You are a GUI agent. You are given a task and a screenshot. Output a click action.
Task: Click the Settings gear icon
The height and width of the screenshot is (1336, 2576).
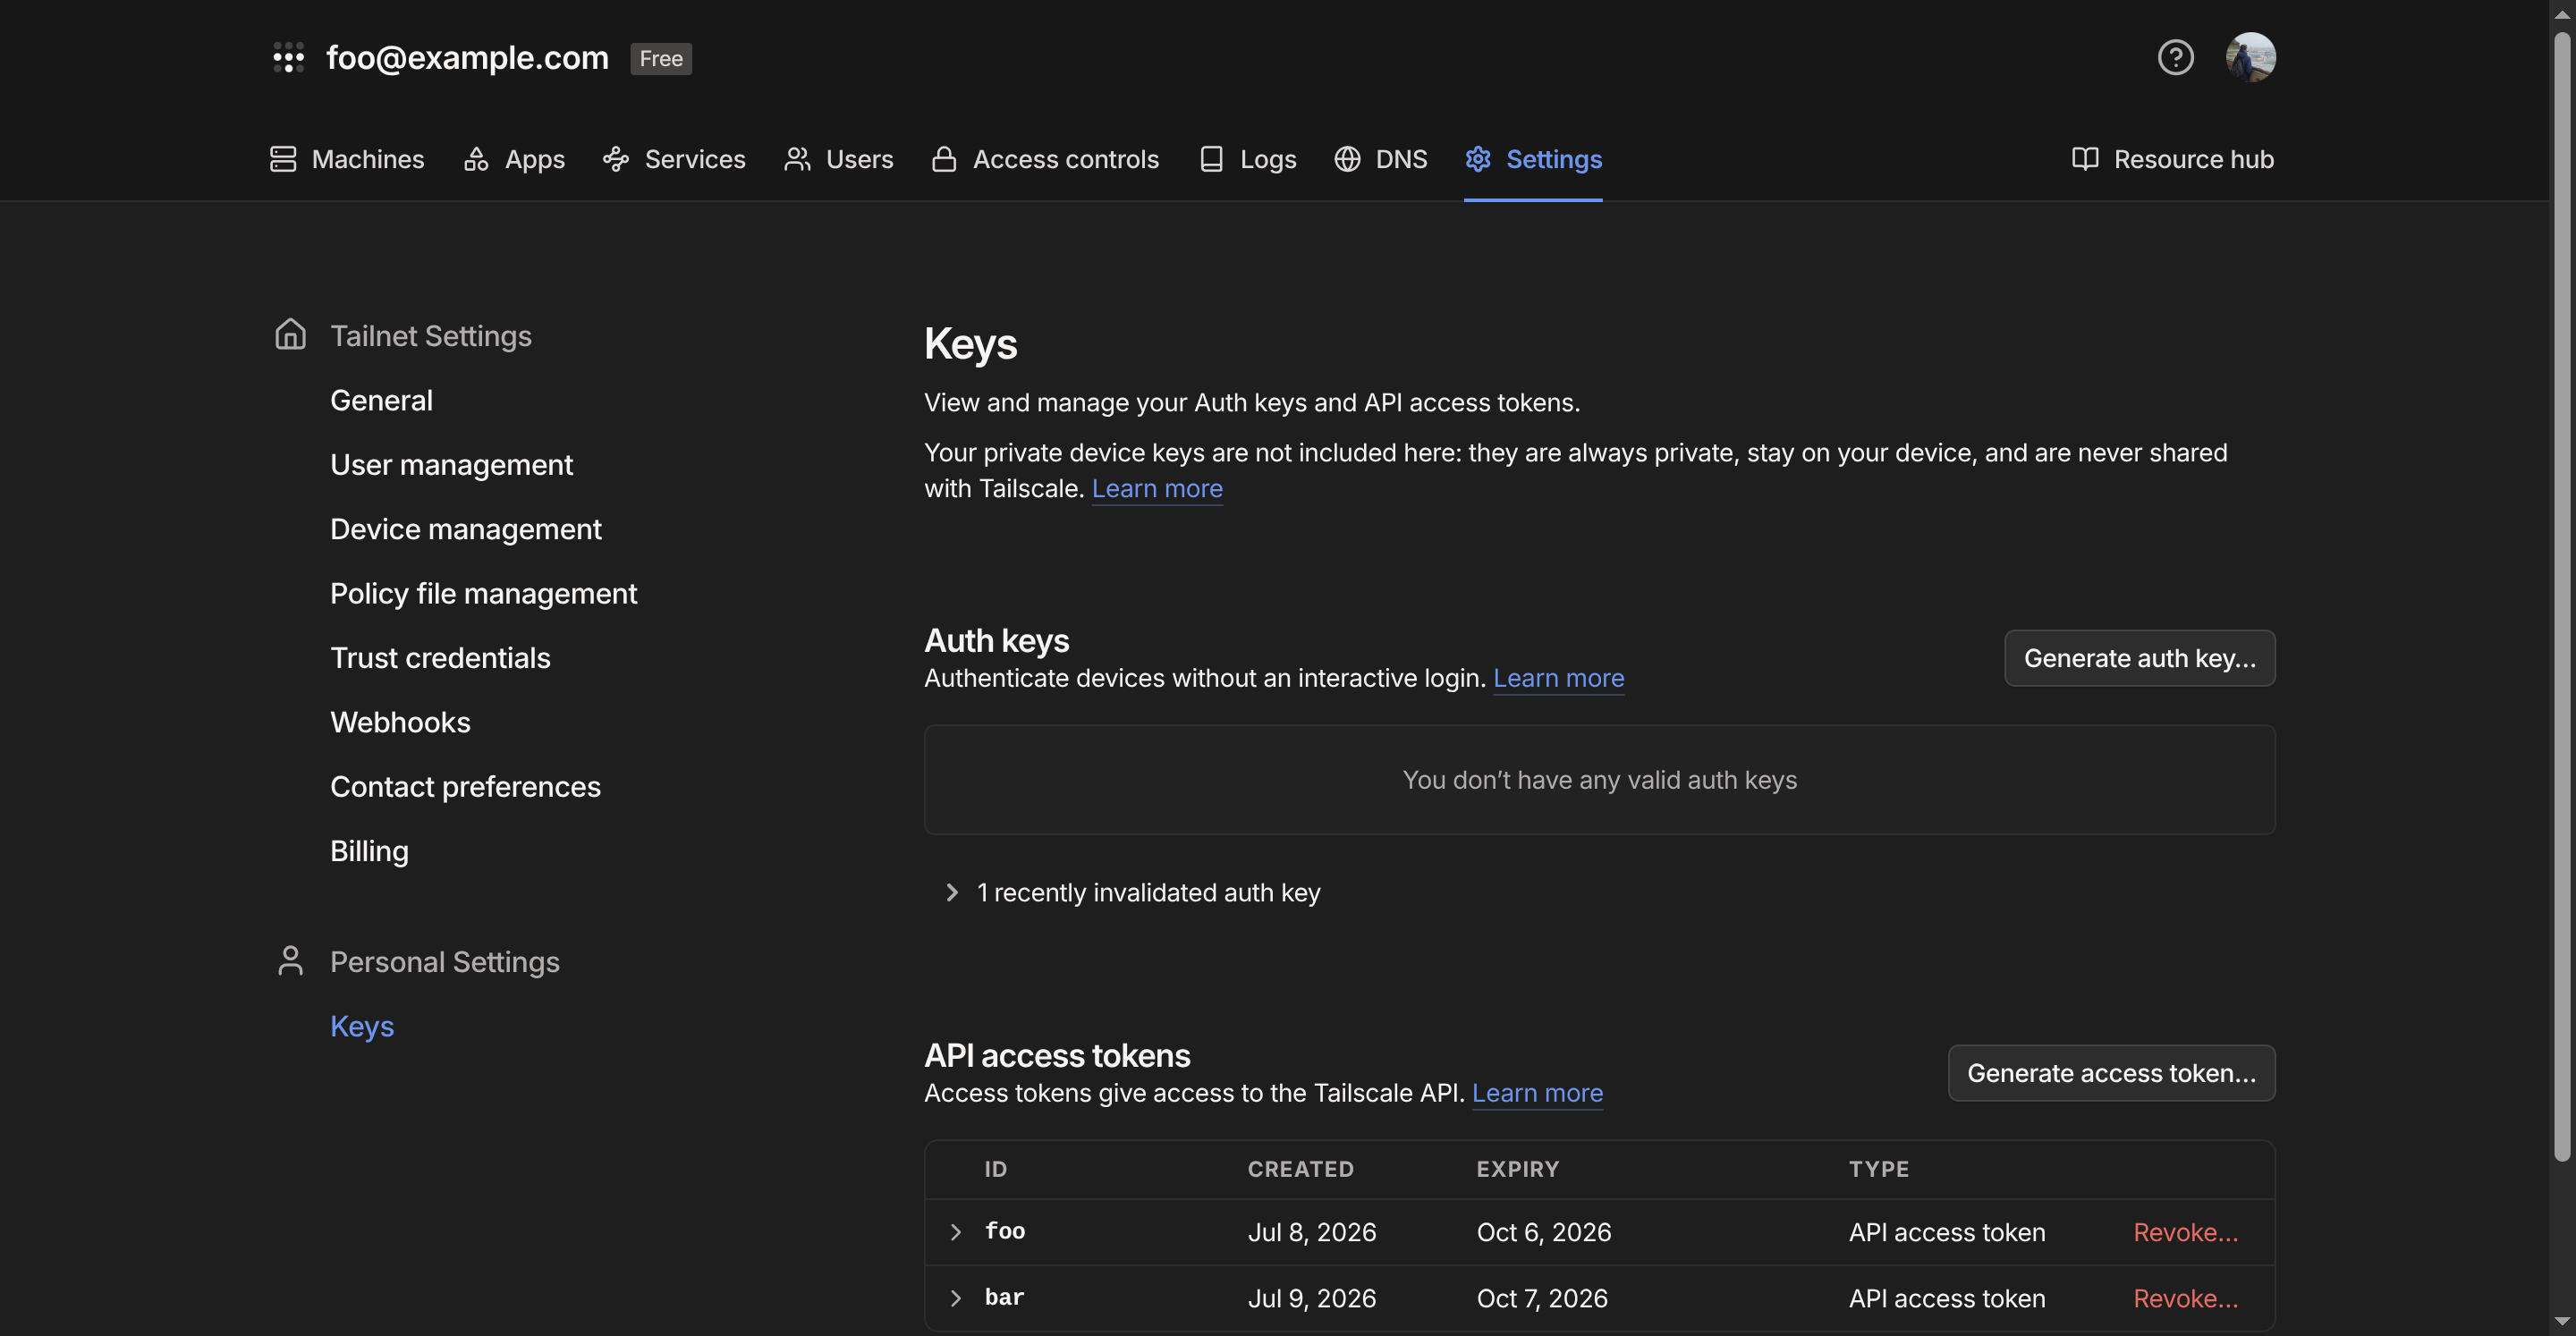[x=1478, y=159]
